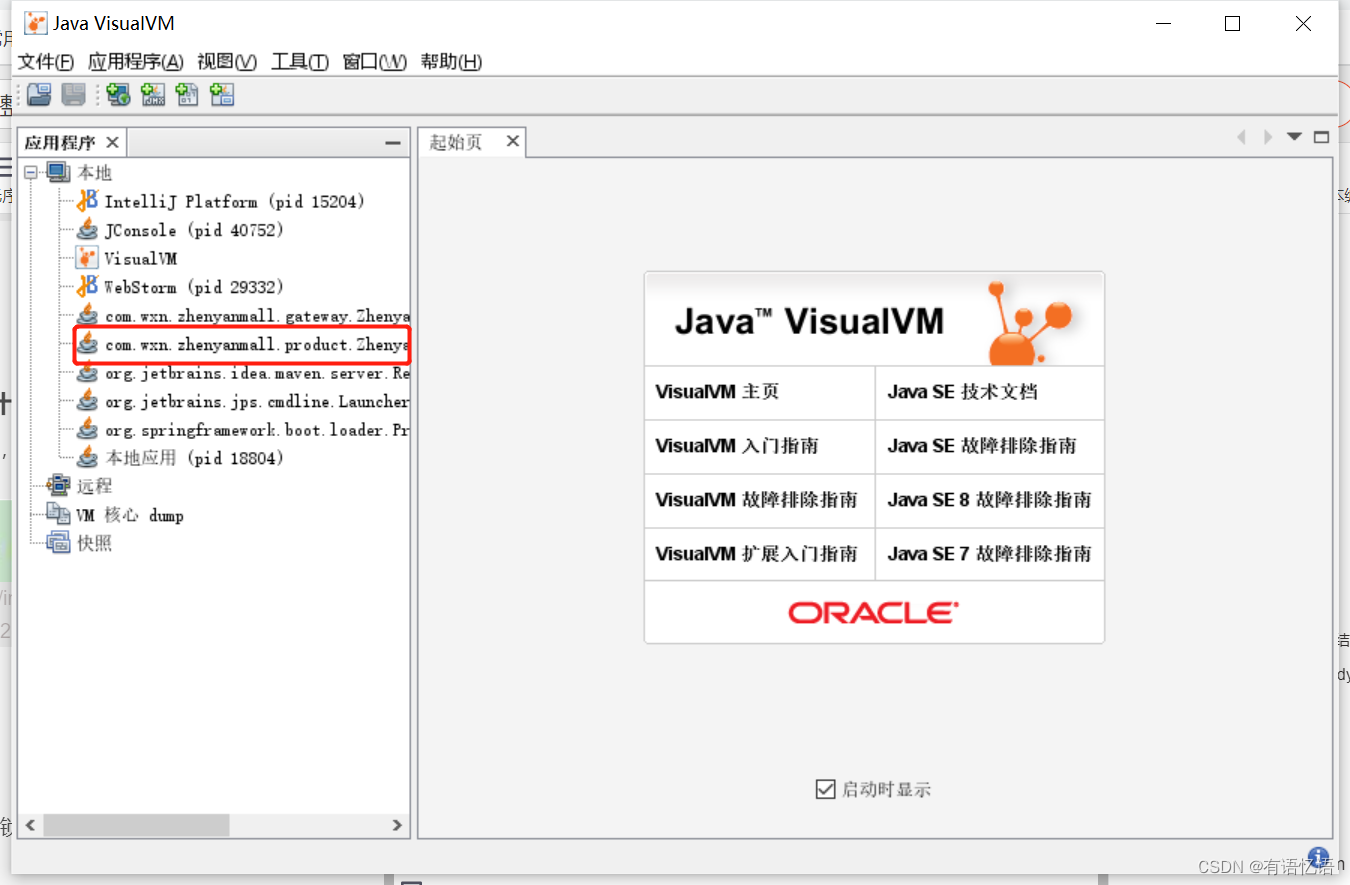Open the document list dropdown arrow beside tabs
The image size is (1350, 885).
(1294, 137)
